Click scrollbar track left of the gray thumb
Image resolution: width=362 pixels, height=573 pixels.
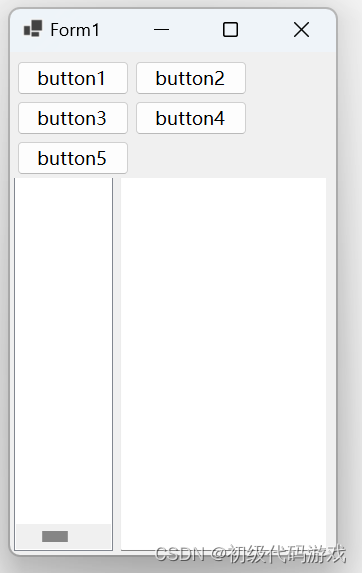click(29, 536)
